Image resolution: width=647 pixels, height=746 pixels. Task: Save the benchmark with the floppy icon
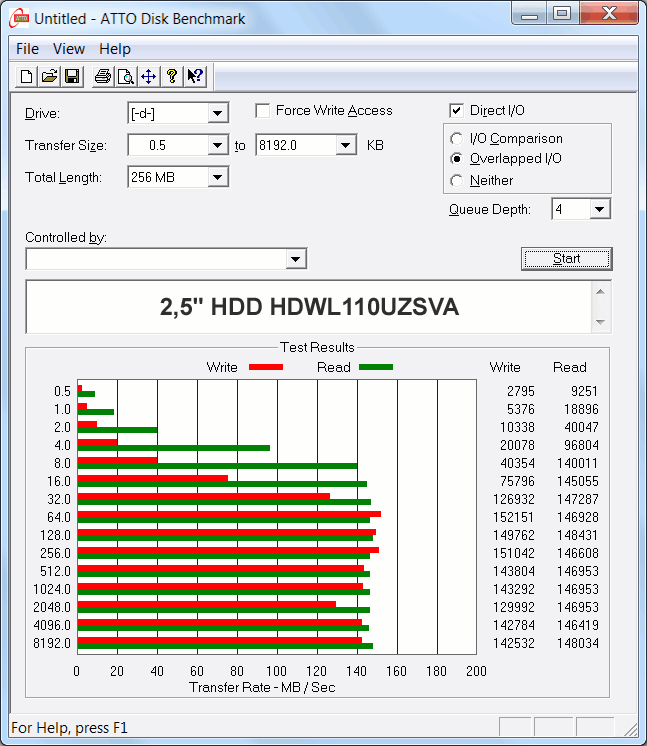[72, 76]
